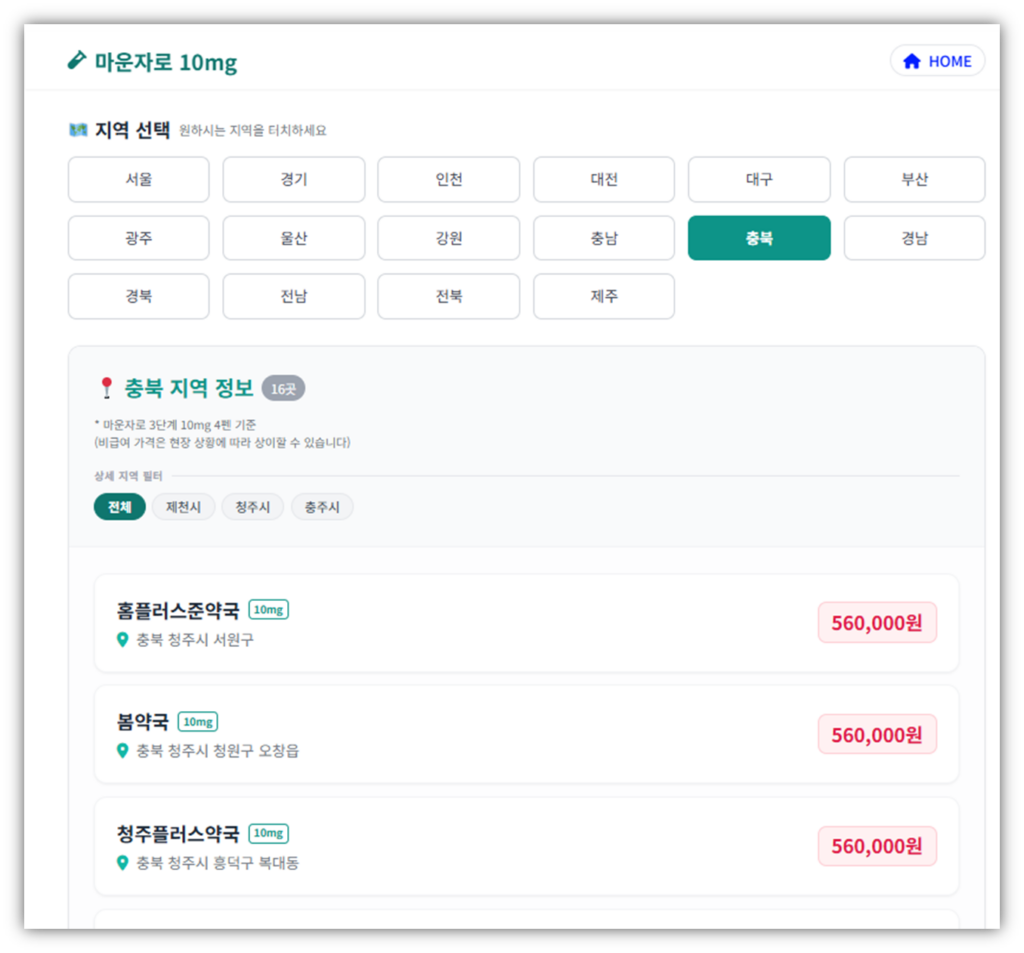Image resolution: width=1024 pixels, height=953 pixels.
Task: Select the 제천시 filter chip
Action: click(183, 507)
